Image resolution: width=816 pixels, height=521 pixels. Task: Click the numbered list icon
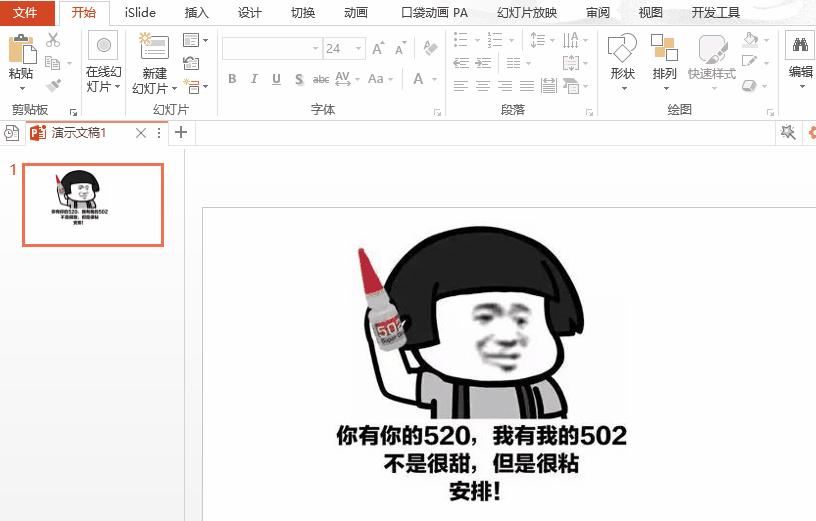click(x=495, y=40)
